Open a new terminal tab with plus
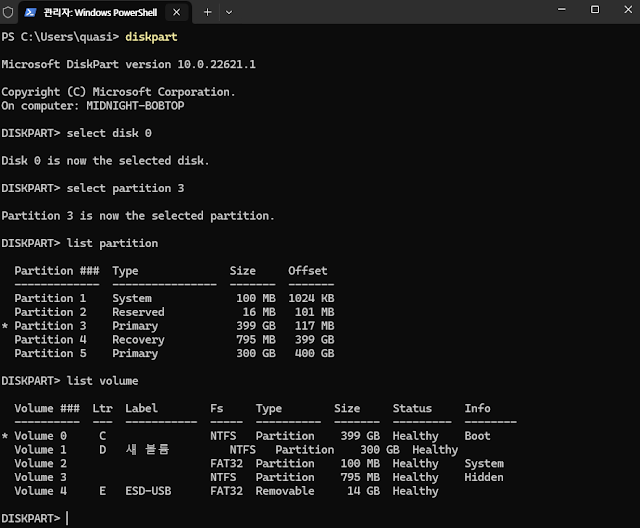 207,13
